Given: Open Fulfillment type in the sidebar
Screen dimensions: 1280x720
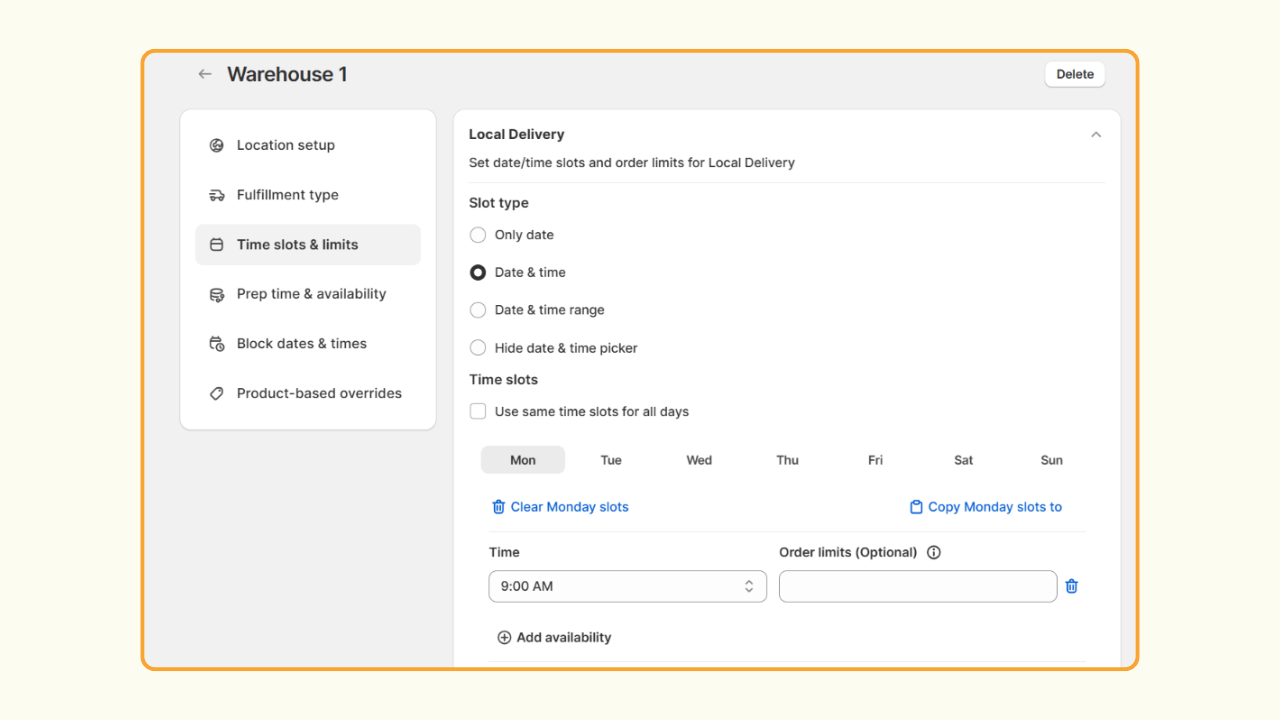Looking at the screenshot, I should coord(308,195).
